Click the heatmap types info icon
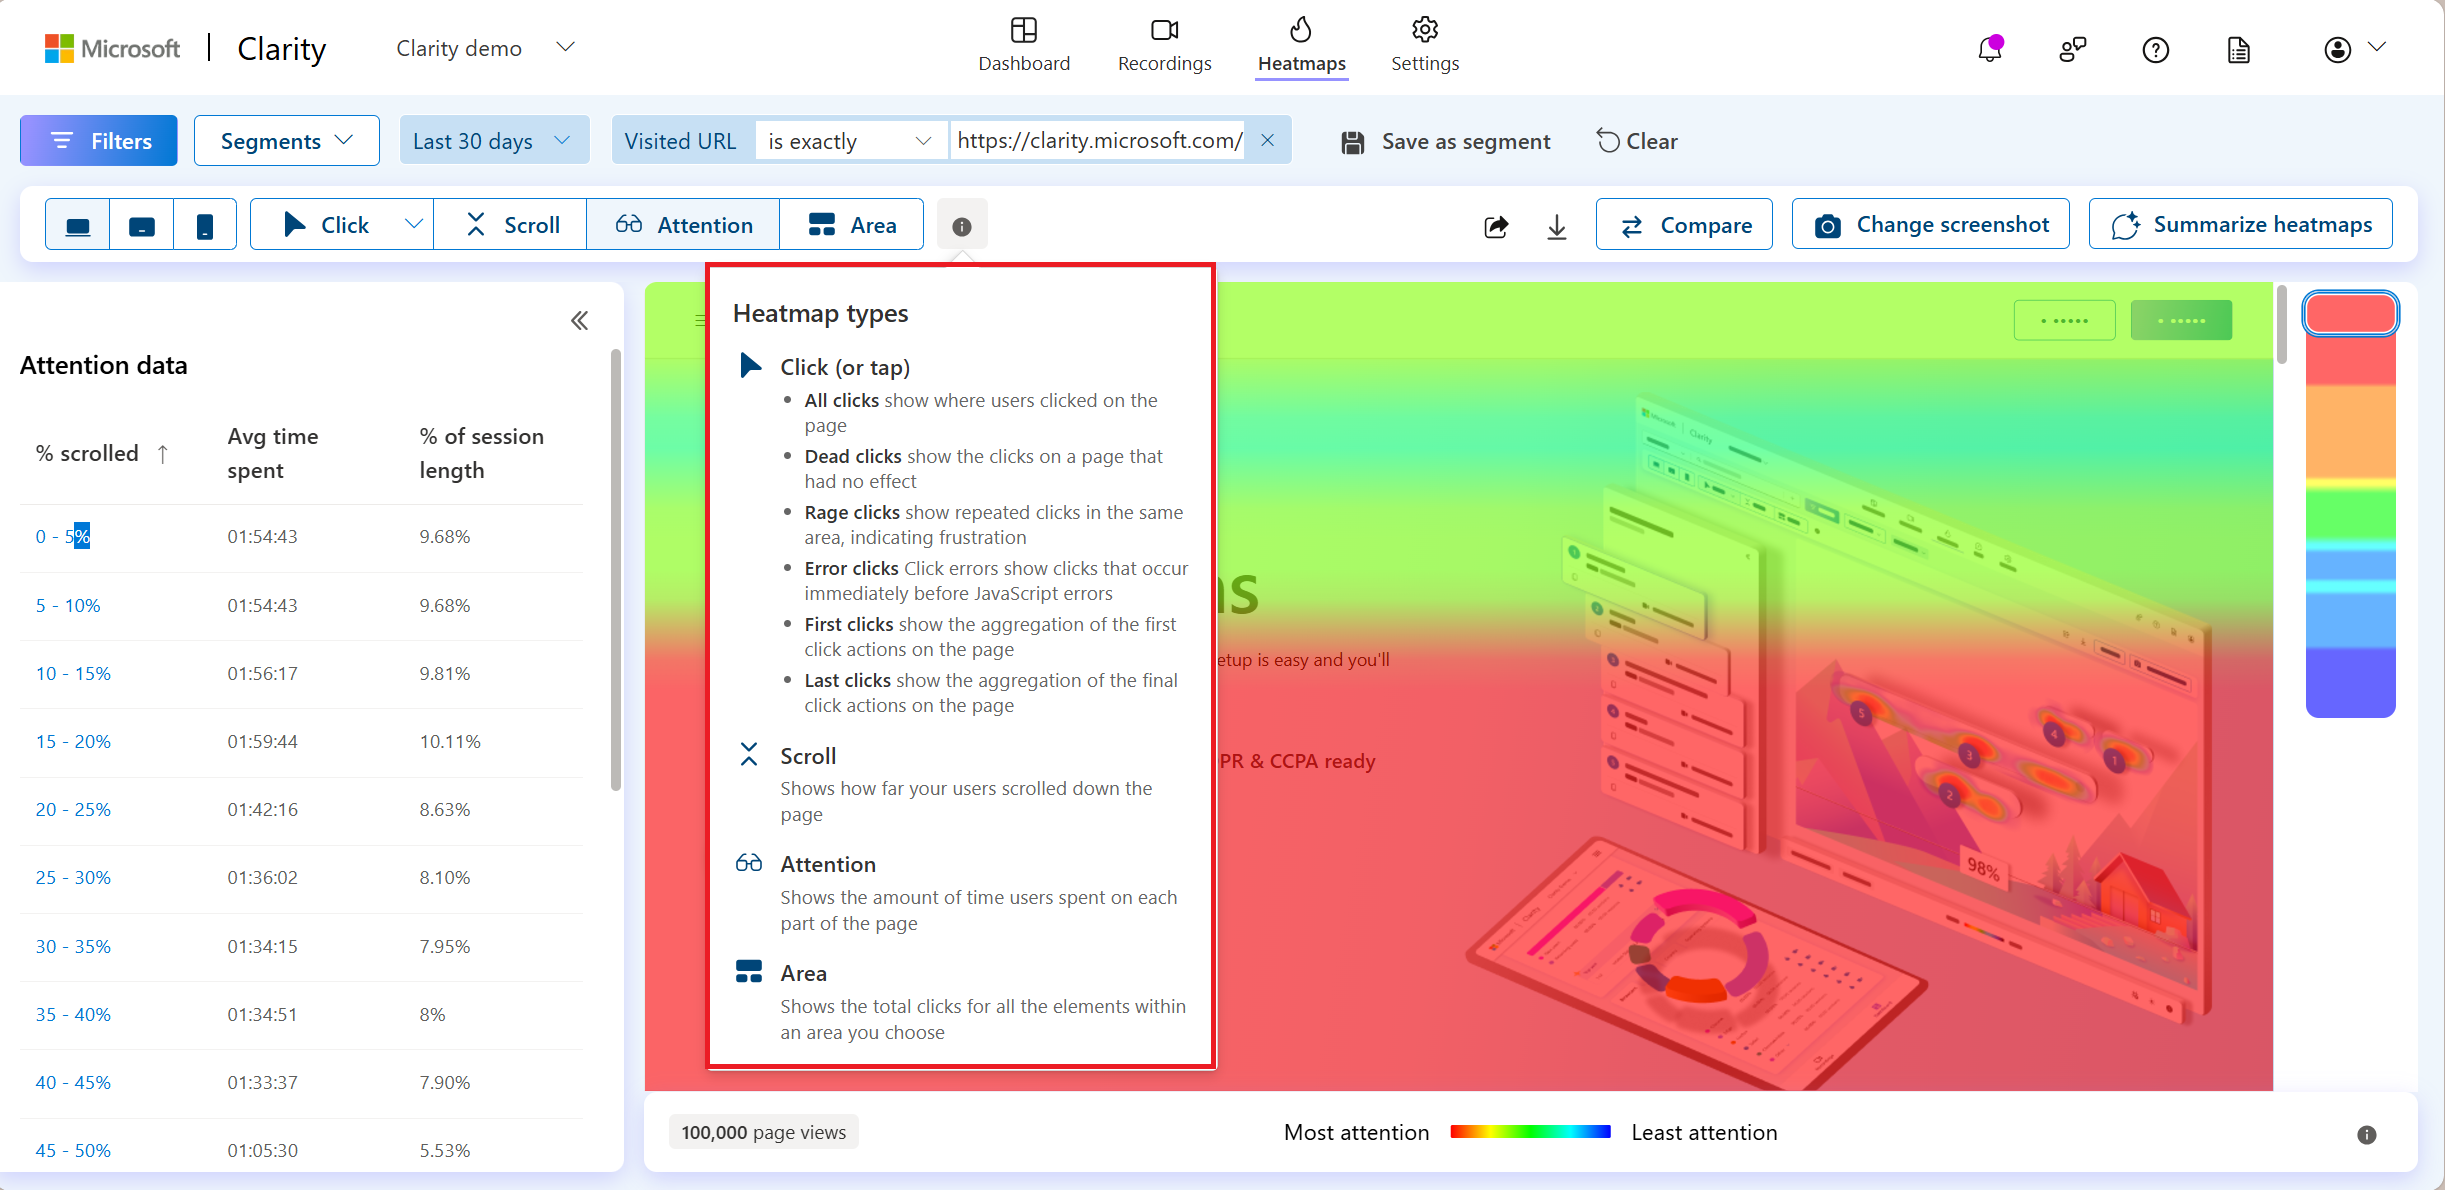This screenshot has height=1190, width=2445. [x=962, y=226]
